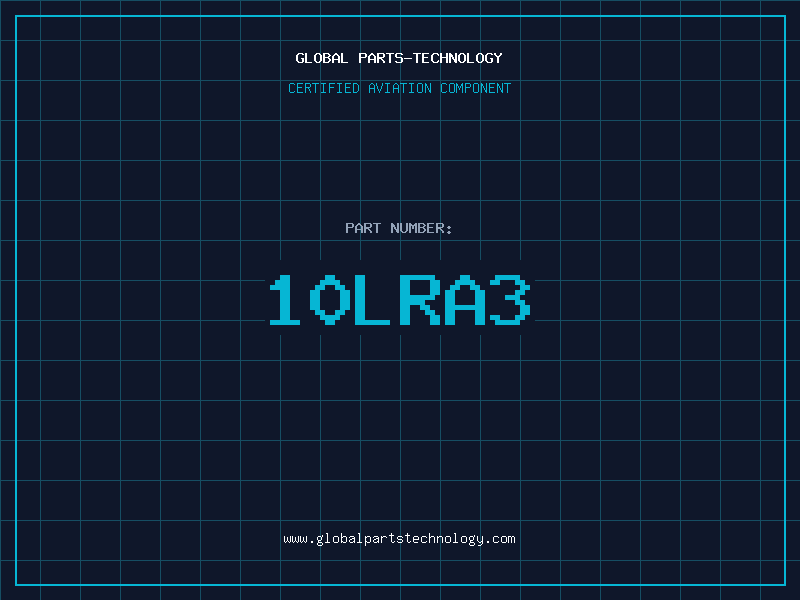This screenshot has width=800, height=600.
Task: Click the word GLOBAL in the header
Action: coord(322,58)
